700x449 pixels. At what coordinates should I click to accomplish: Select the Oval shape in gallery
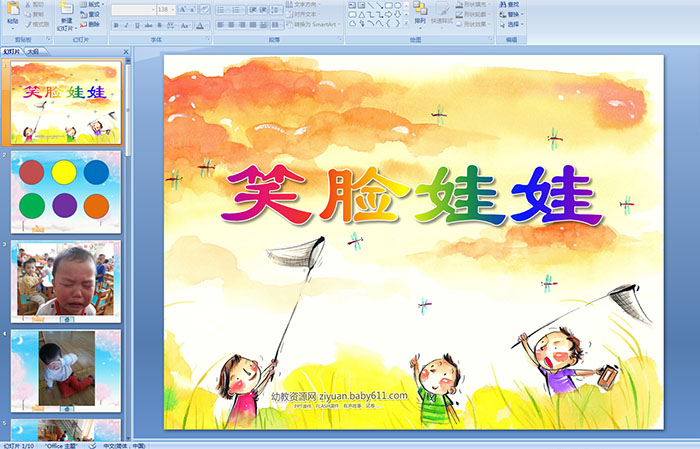pyautogui.click(x=397, y=5)
